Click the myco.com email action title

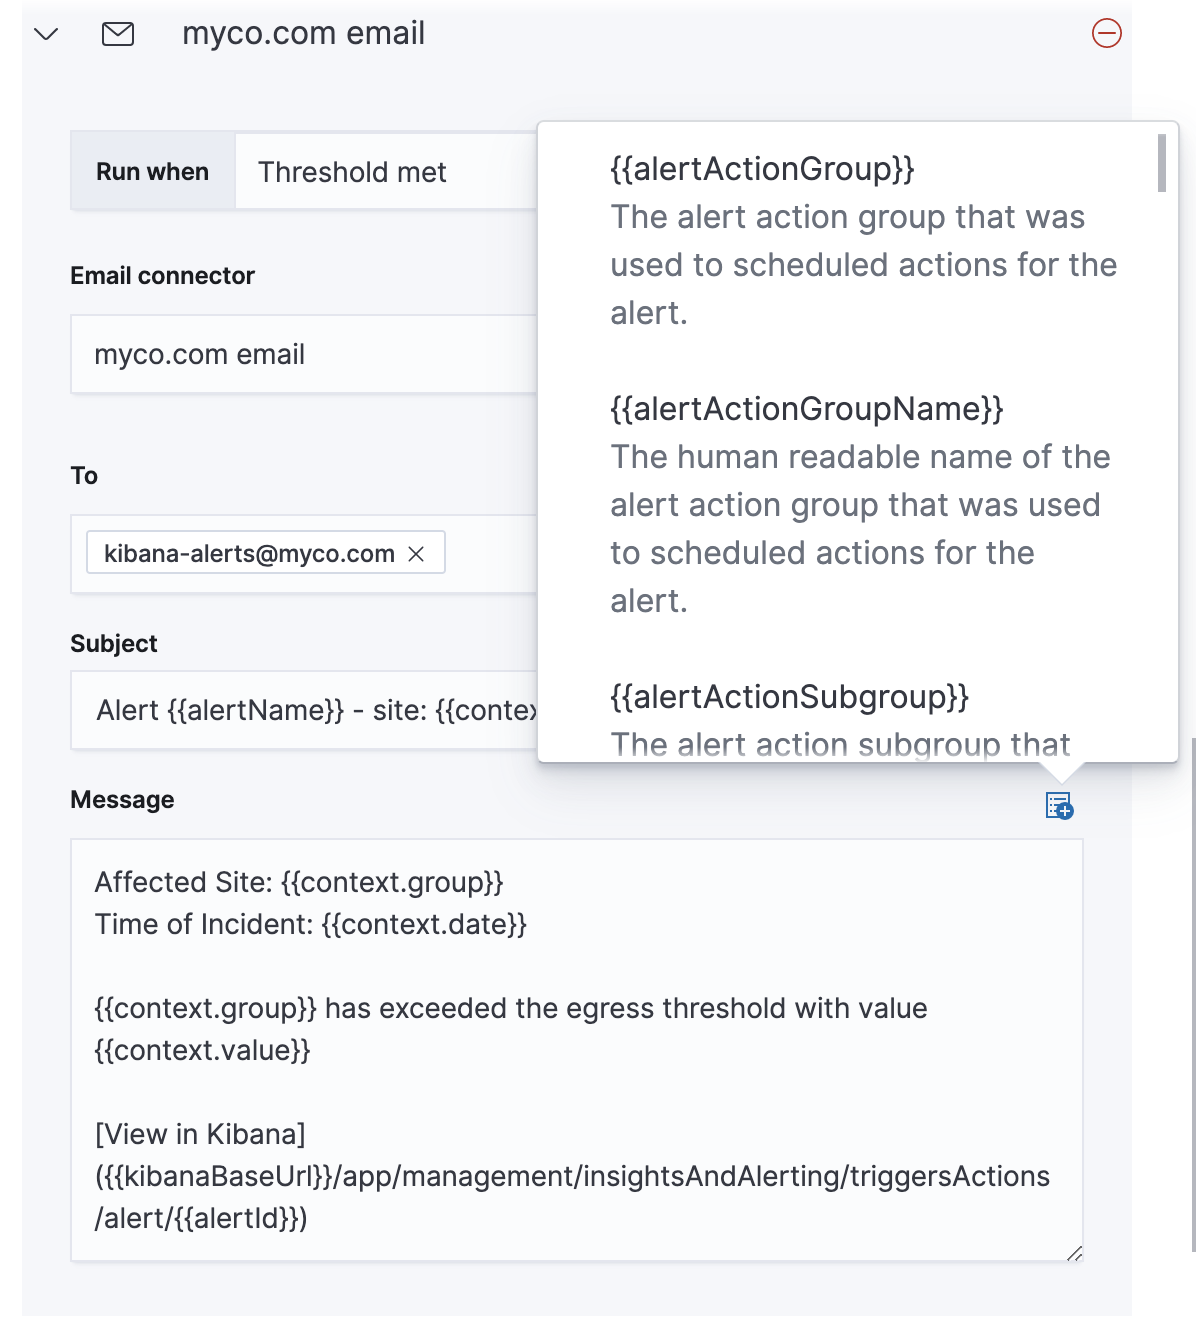tap(303, 34)
